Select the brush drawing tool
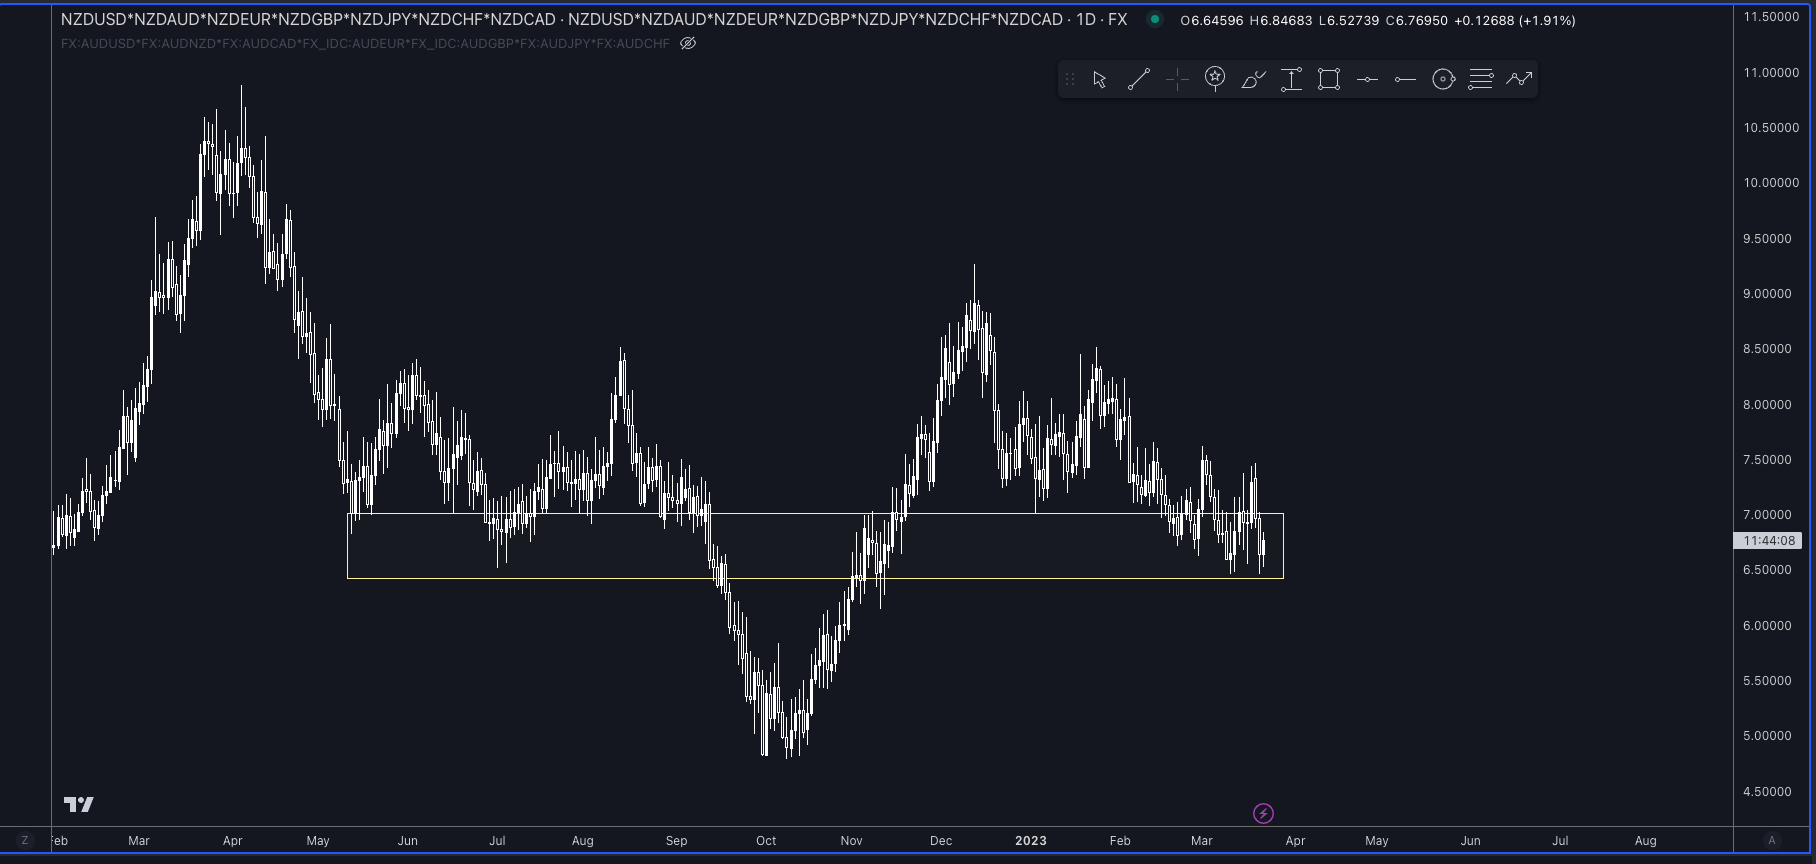The image size is (1816, 864). [1253, 80]
